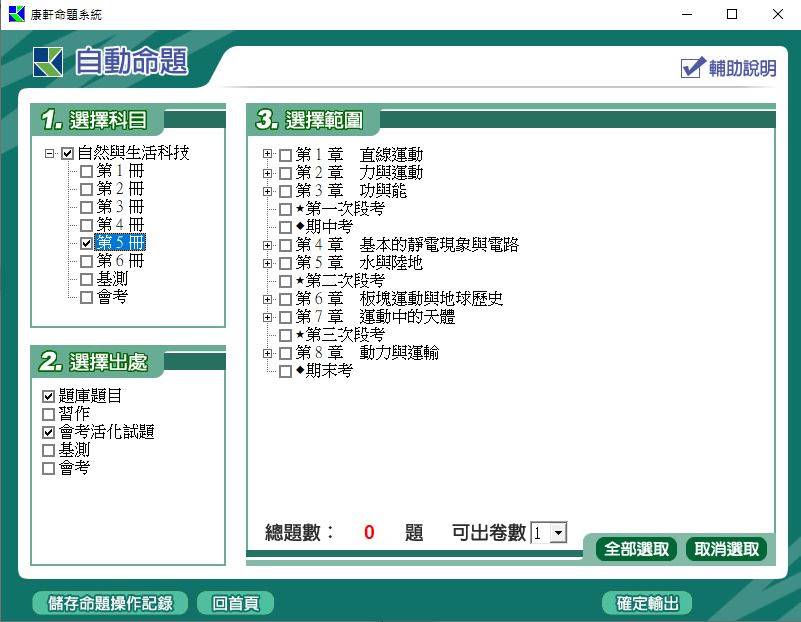
Task: Collapse the 自然與生活科技 tree node
Action: point(49,153)
